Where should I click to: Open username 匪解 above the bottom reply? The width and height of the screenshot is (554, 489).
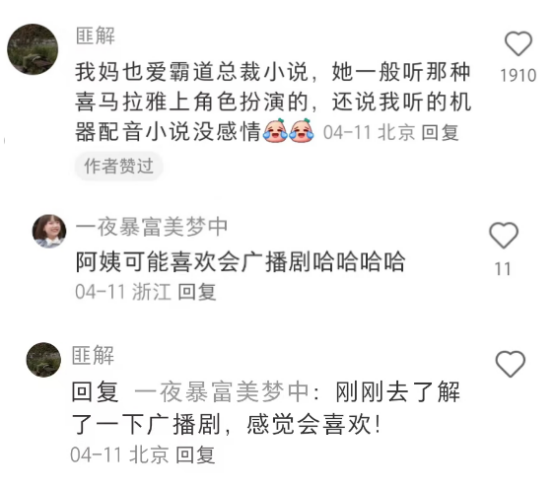(x=93, y=355)
